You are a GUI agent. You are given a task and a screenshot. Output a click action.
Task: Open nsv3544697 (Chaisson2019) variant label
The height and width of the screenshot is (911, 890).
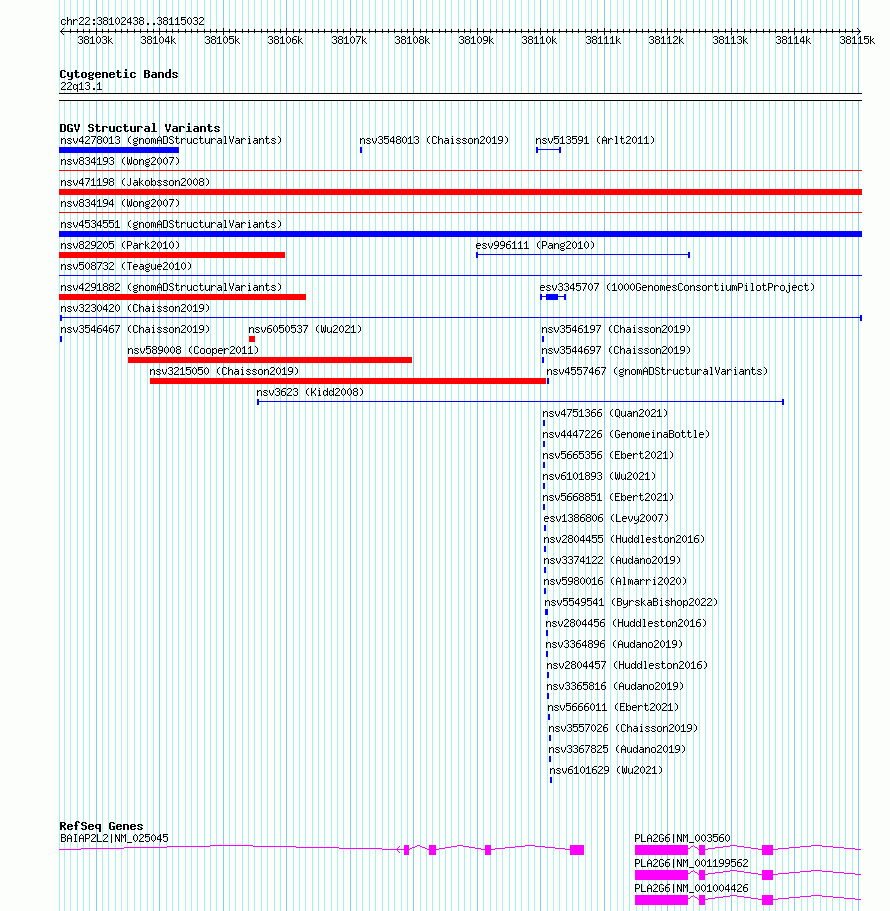pos(616,350)
